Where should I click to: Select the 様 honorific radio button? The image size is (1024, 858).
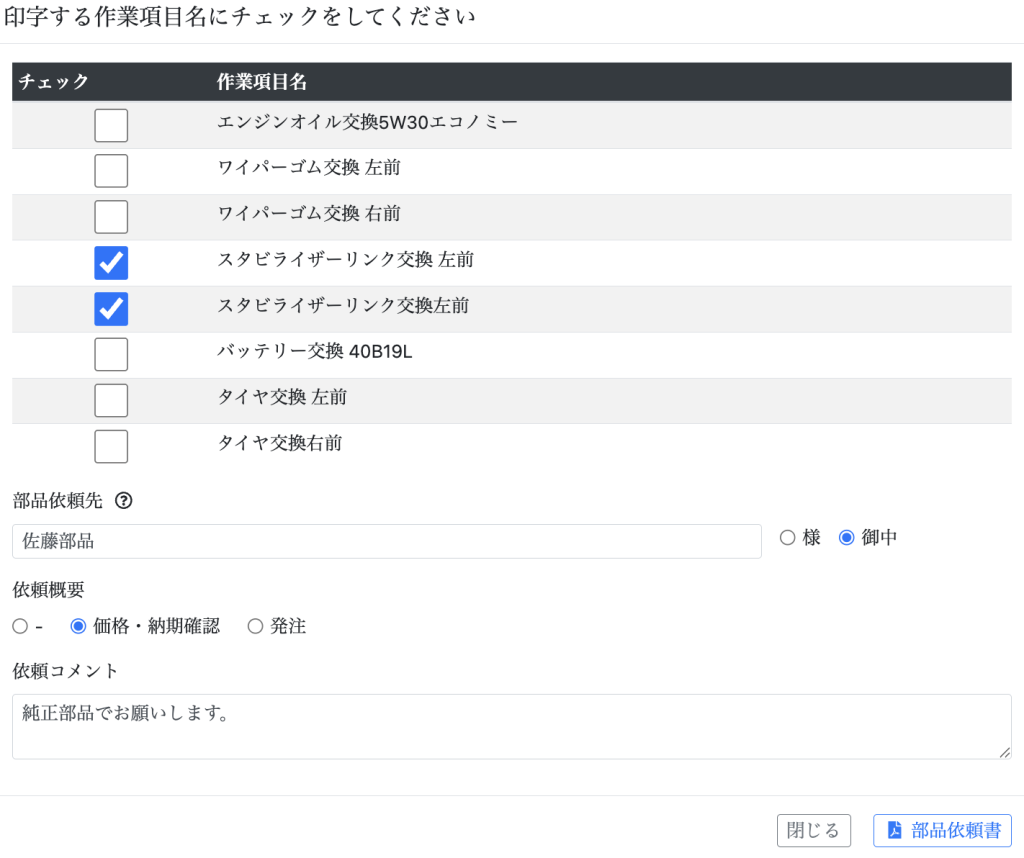tap(787, 538)
